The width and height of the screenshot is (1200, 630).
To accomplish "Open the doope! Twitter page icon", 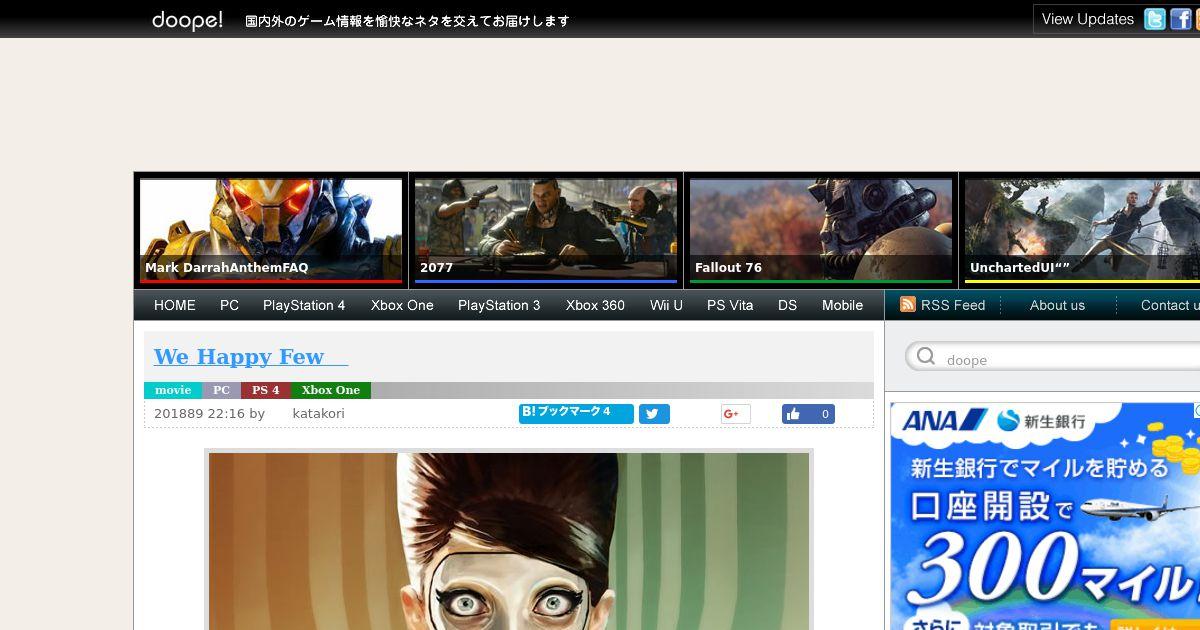I will click(1155, 19).
